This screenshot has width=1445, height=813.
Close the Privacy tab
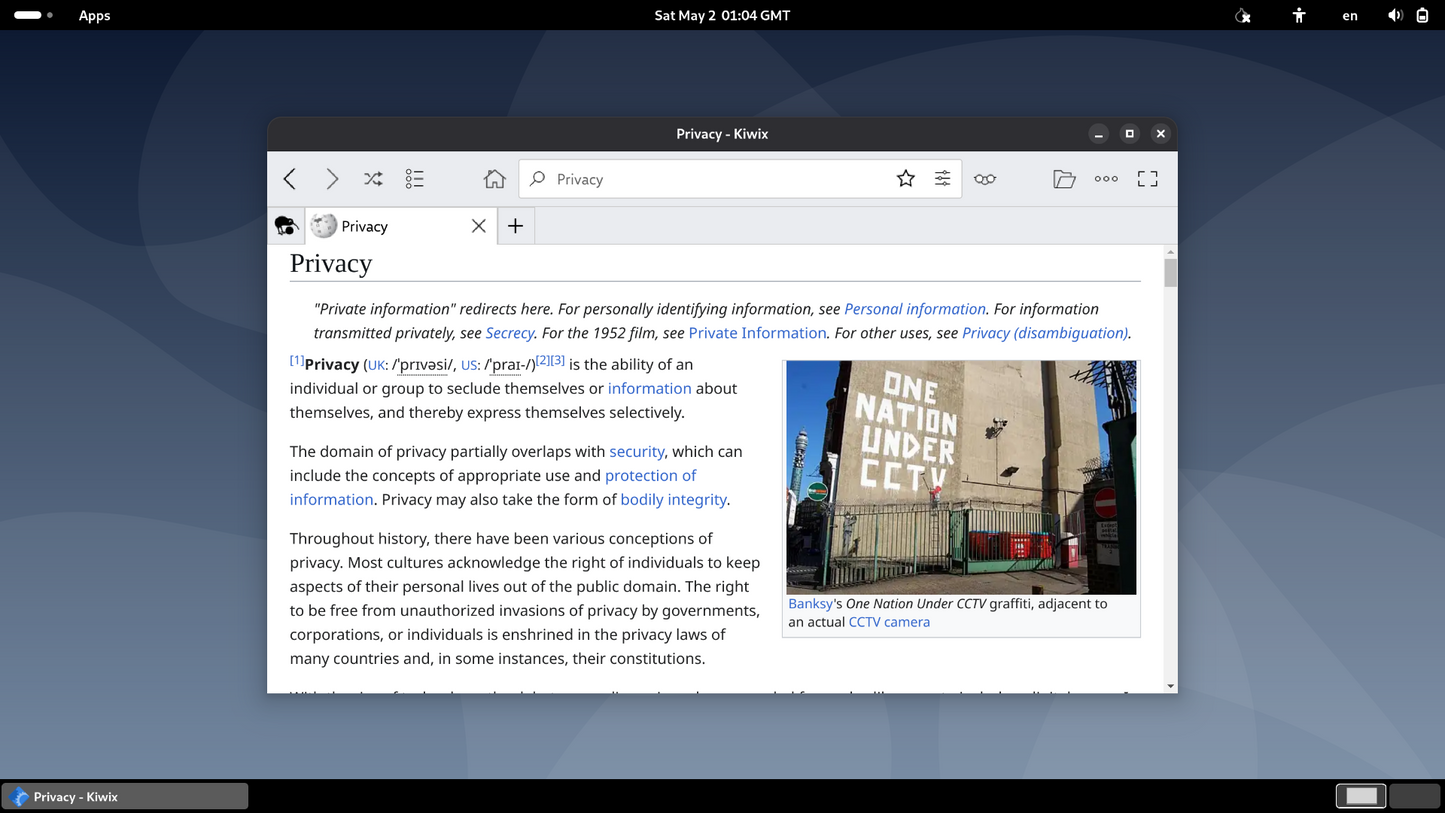[479, 226]
